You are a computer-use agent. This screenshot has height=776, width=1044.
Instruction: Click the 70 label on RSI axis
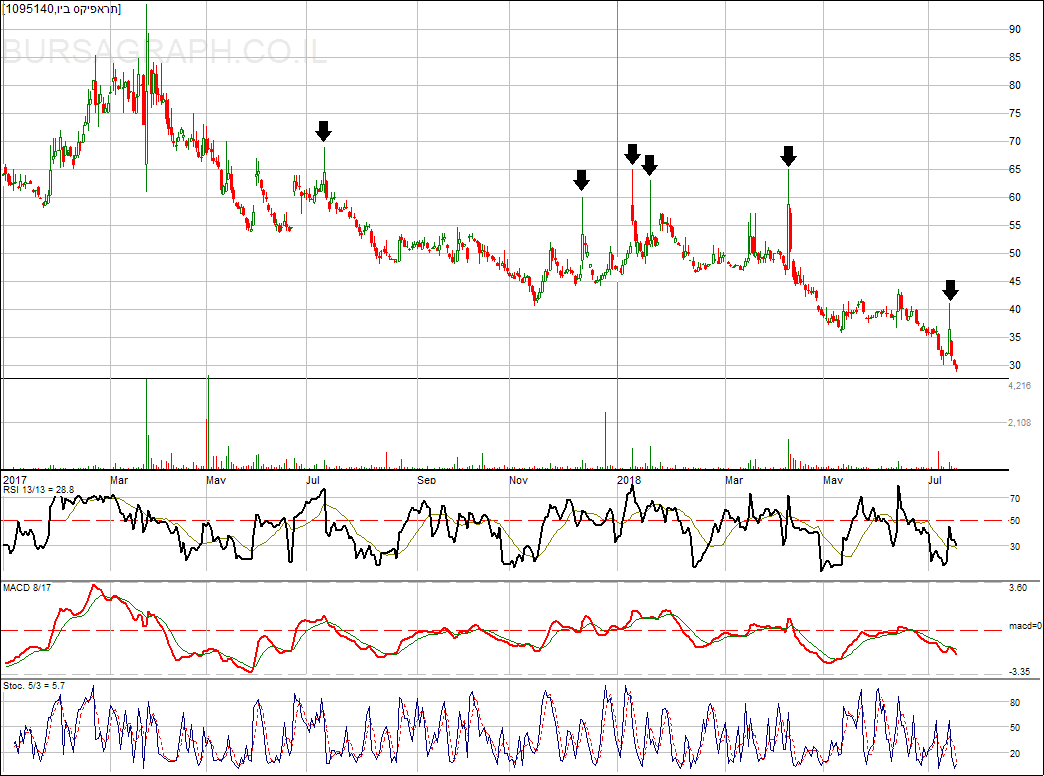tap(1015, 498)
